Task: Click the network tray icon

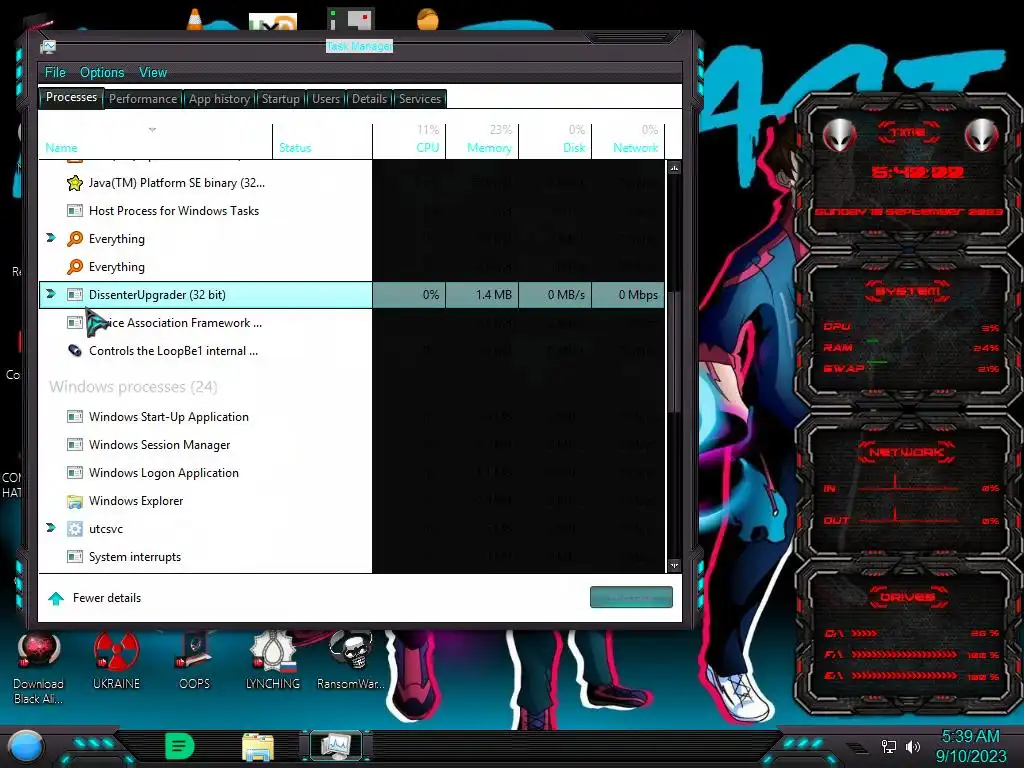Action: tap(888, 746)
